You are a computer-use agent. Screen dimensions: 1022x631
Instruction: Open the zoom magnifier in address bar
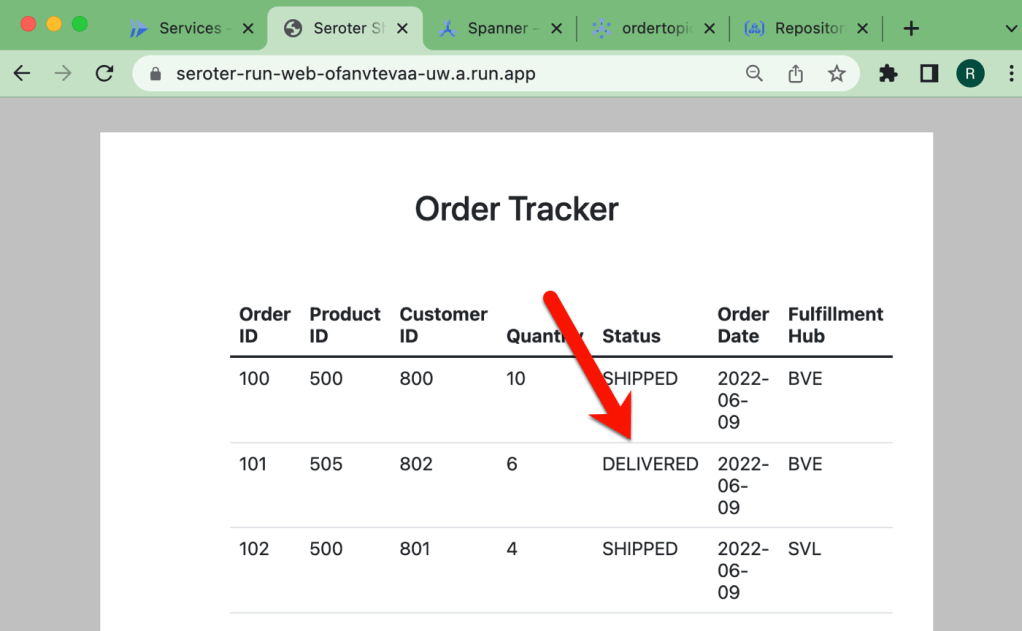coord(755,73)
